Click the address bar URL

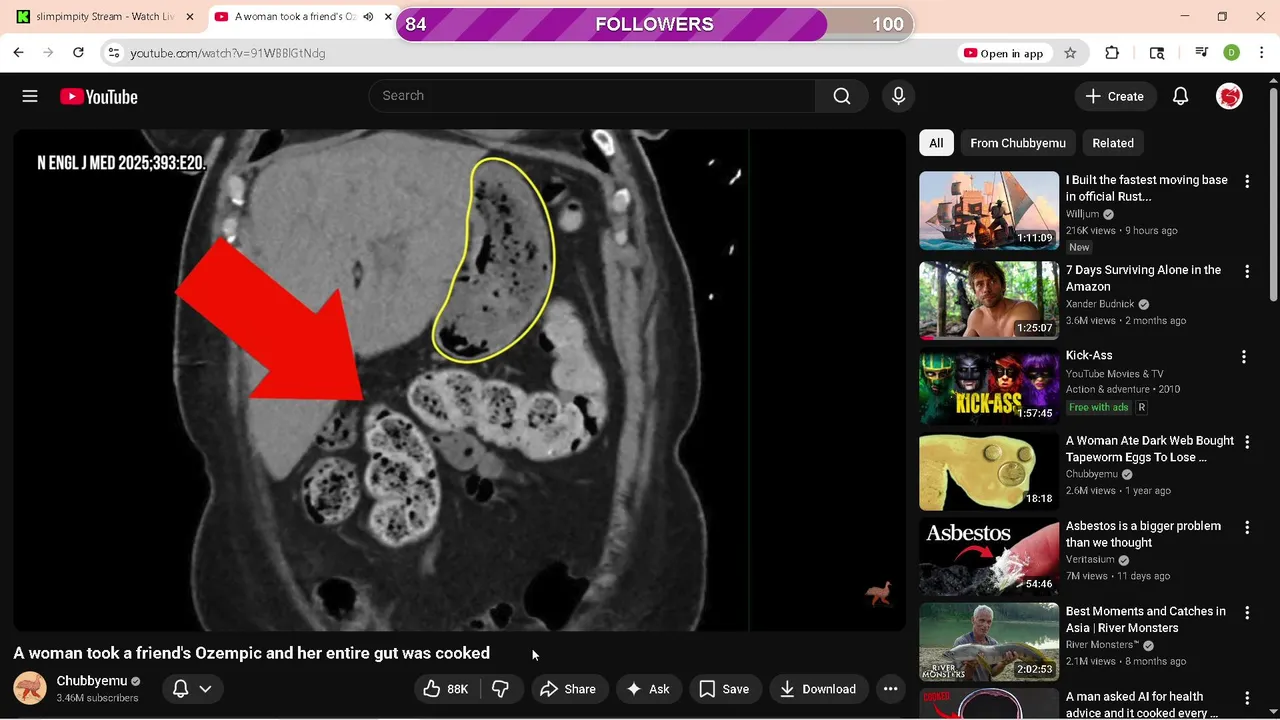click(x=228, y=53)
